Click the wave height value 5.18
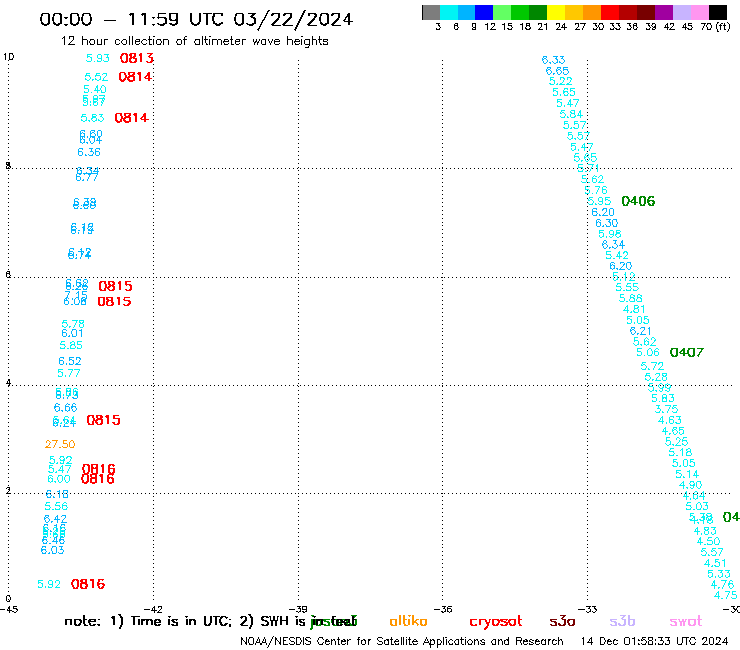Screen dimensions: 740x650 [x=680, y=452]
